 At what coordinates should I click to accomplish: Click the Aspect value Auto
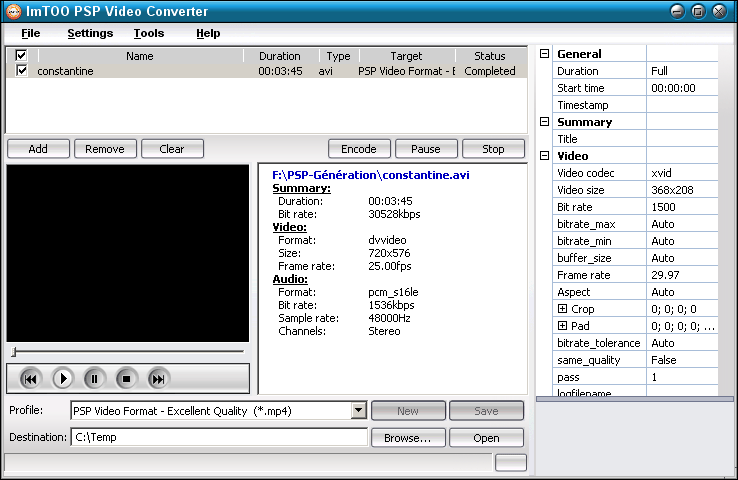pos(682,292)
